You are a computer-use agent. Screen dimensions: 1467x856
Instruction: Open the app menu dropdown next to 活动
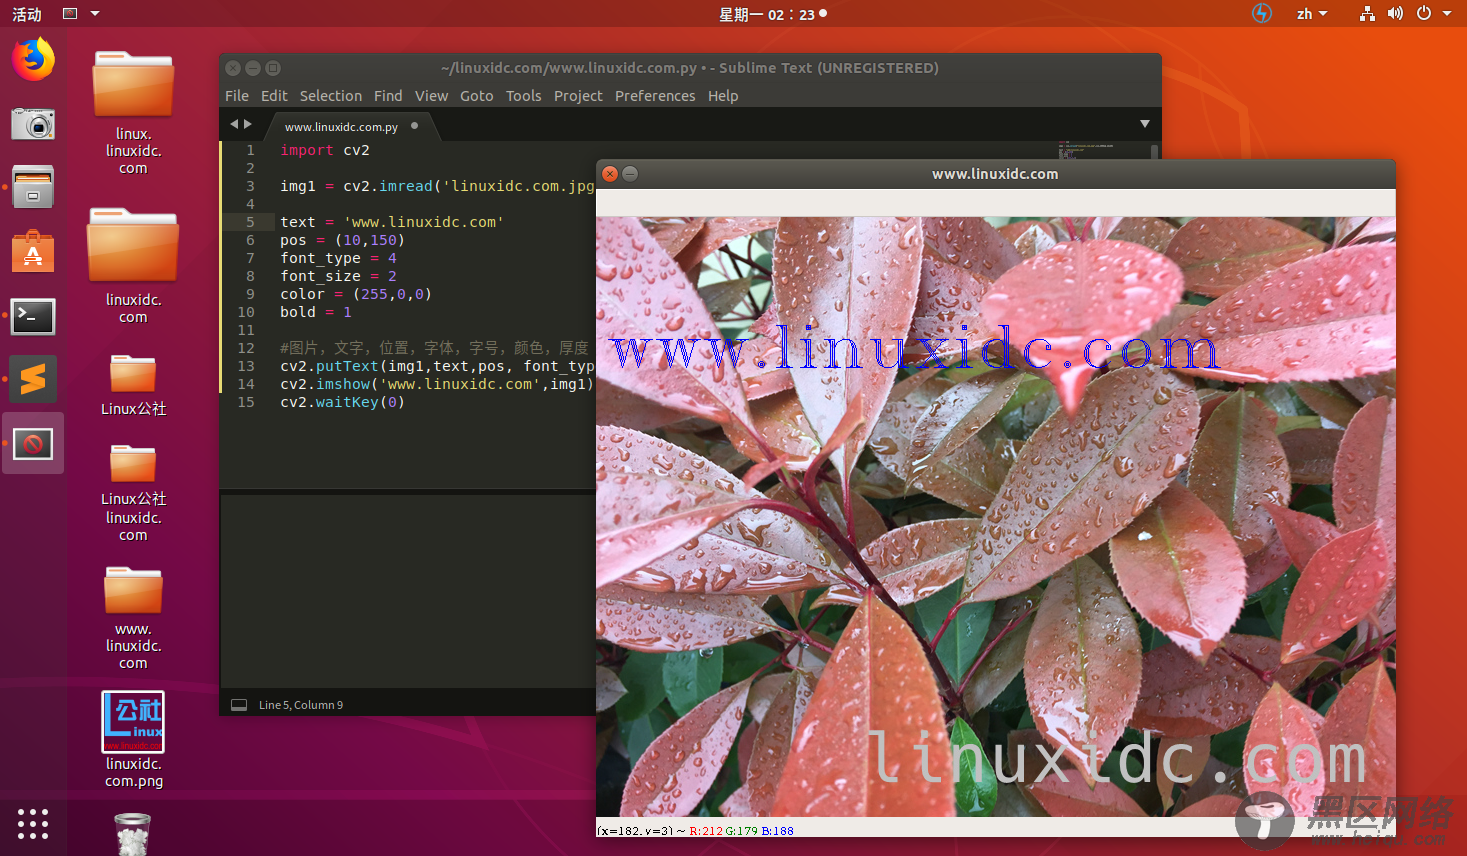[81, 14]
